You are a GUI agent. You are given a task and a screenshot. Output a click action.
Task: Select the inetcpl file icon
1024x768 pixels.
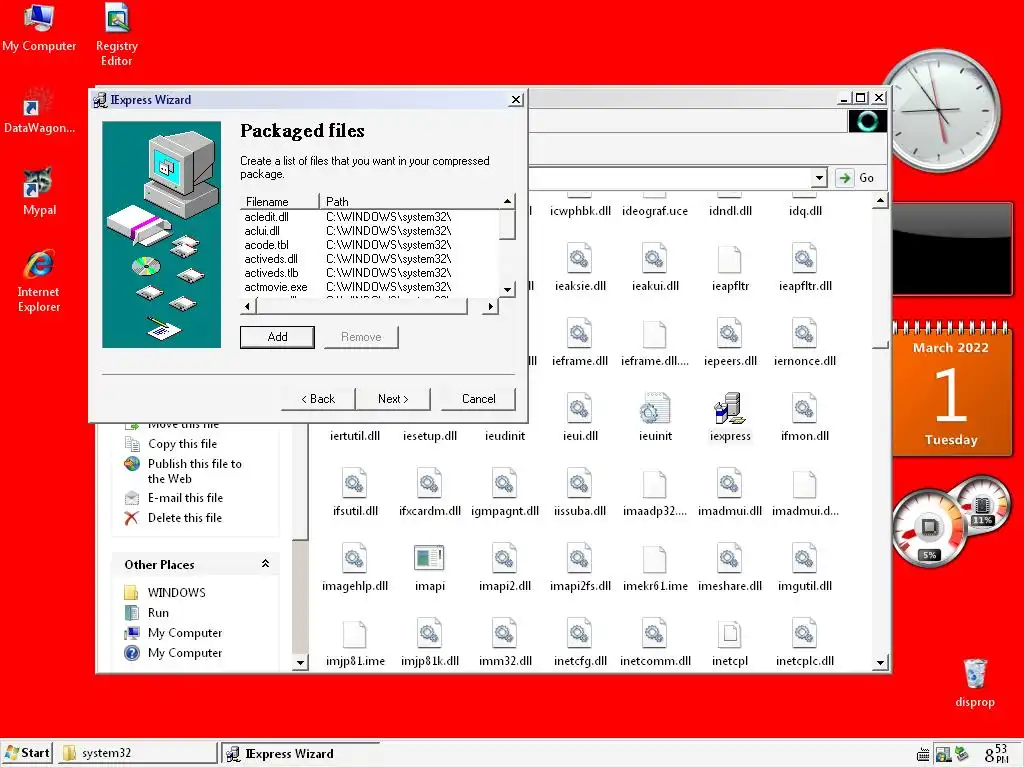pos(729,642)
